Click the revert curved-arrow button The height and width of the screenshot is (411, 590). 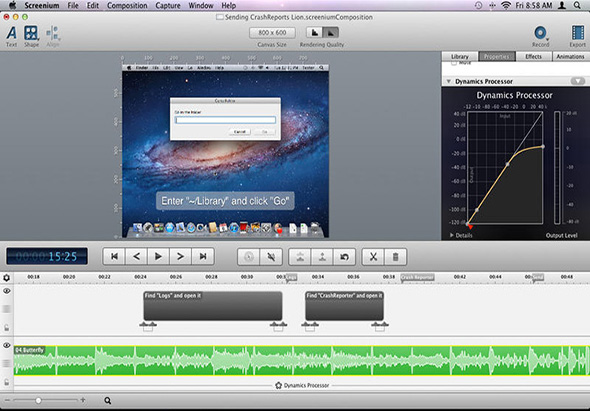pos(344,257)
